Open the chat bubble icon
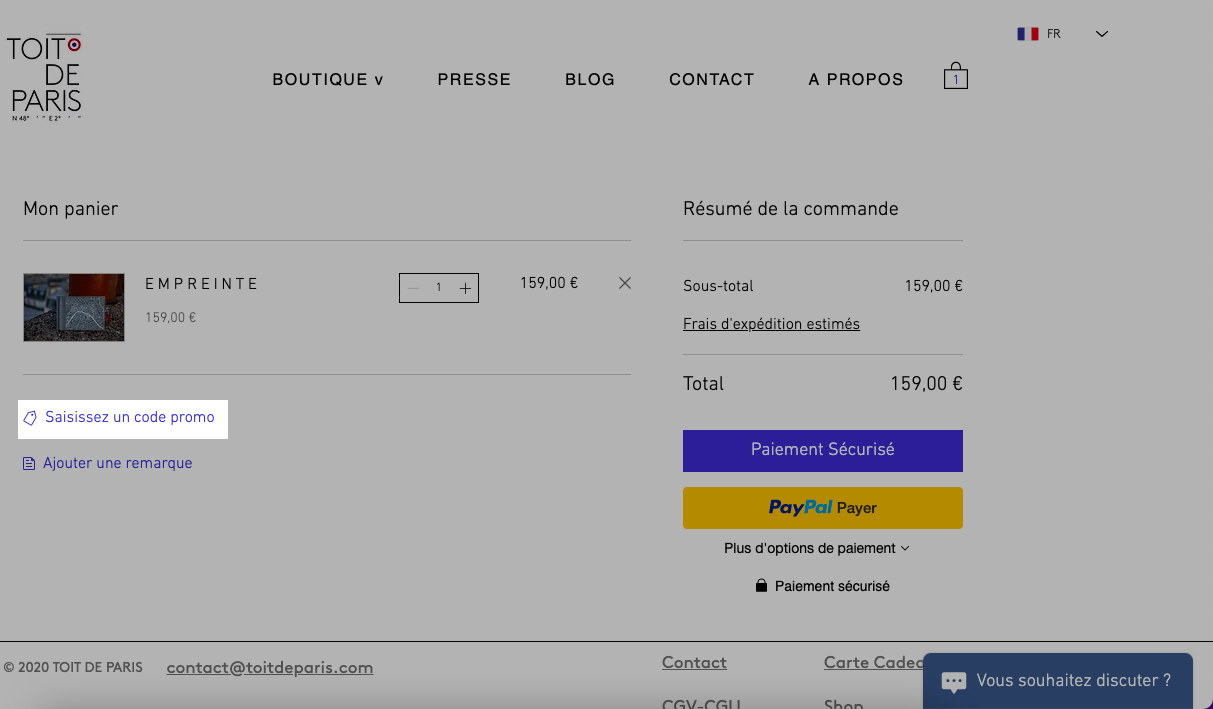Image resolution: width=1213 pixels, height=709 pixels. click(953, 682)
